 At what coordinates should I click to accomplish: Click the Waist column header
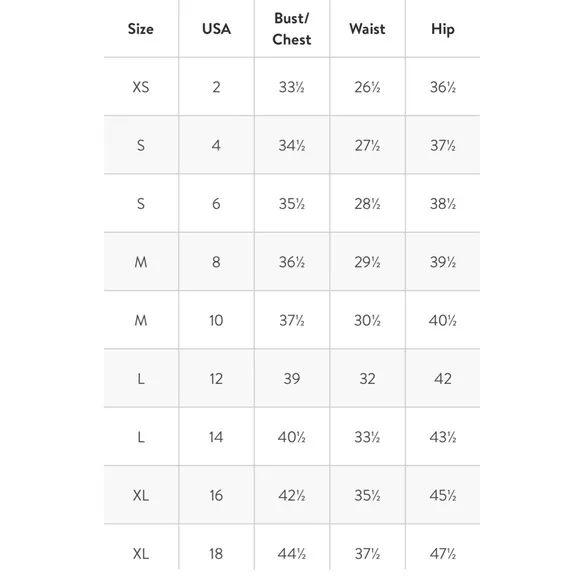367,29
